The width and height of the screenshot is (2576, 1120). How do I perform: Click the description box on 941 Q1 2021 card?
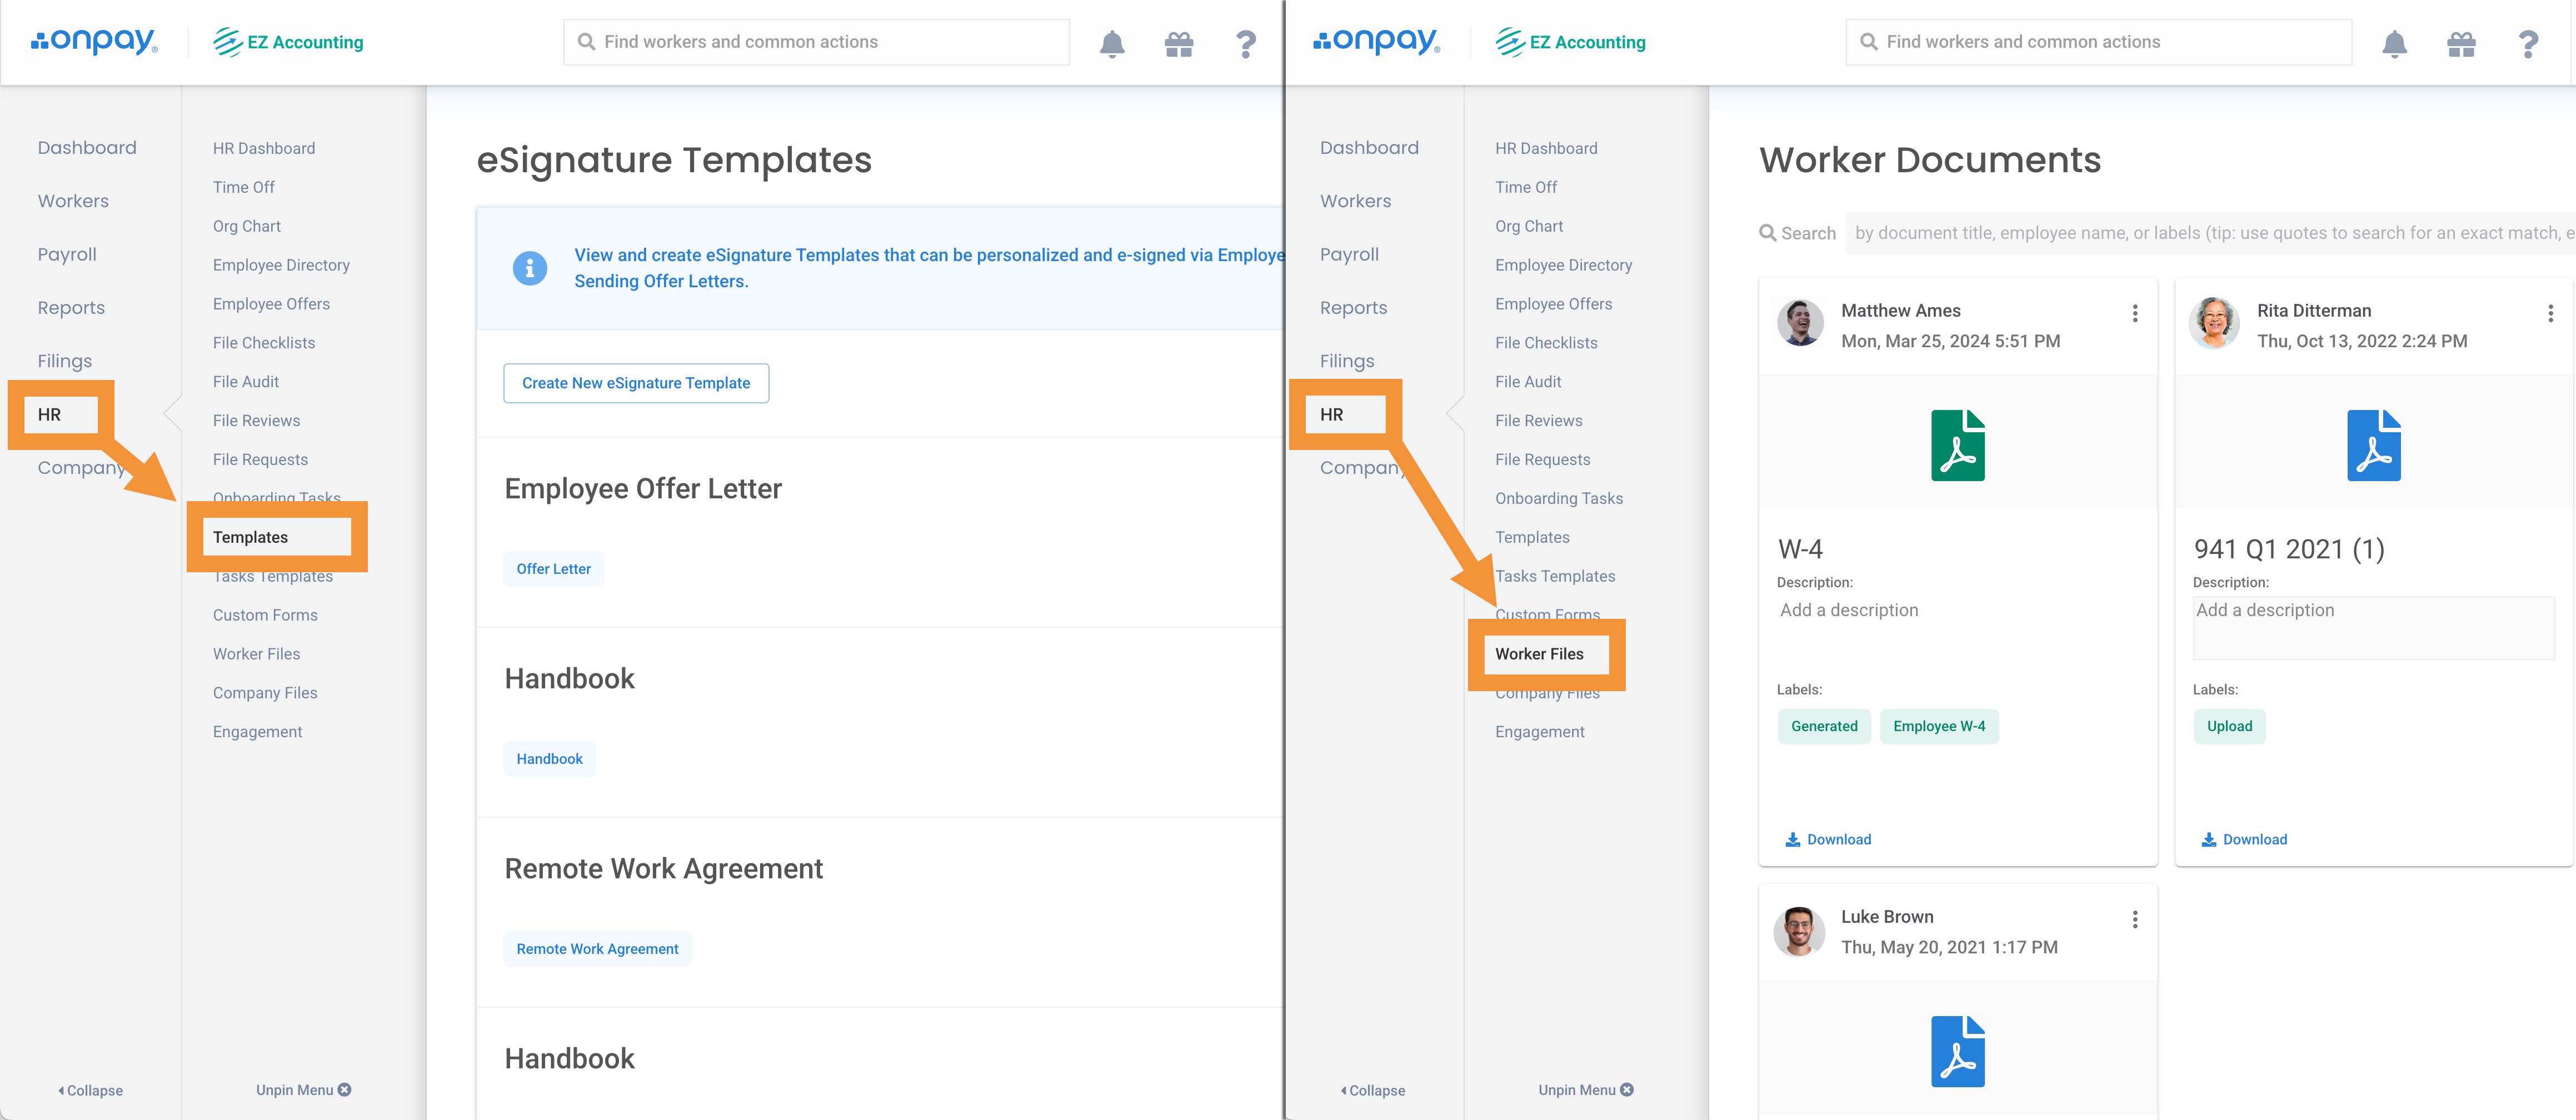[2373, 628]
